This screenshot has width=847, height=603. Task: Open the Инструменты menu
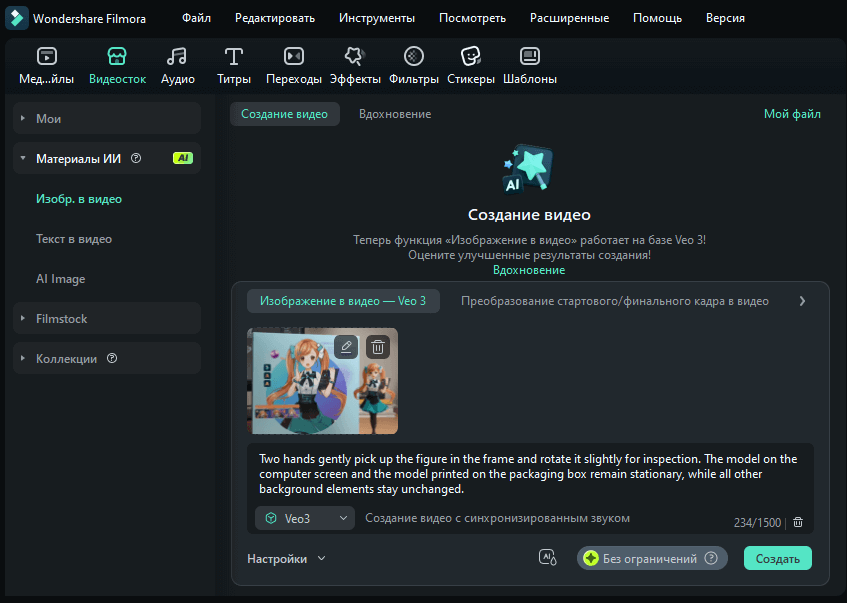coord(377,18)
